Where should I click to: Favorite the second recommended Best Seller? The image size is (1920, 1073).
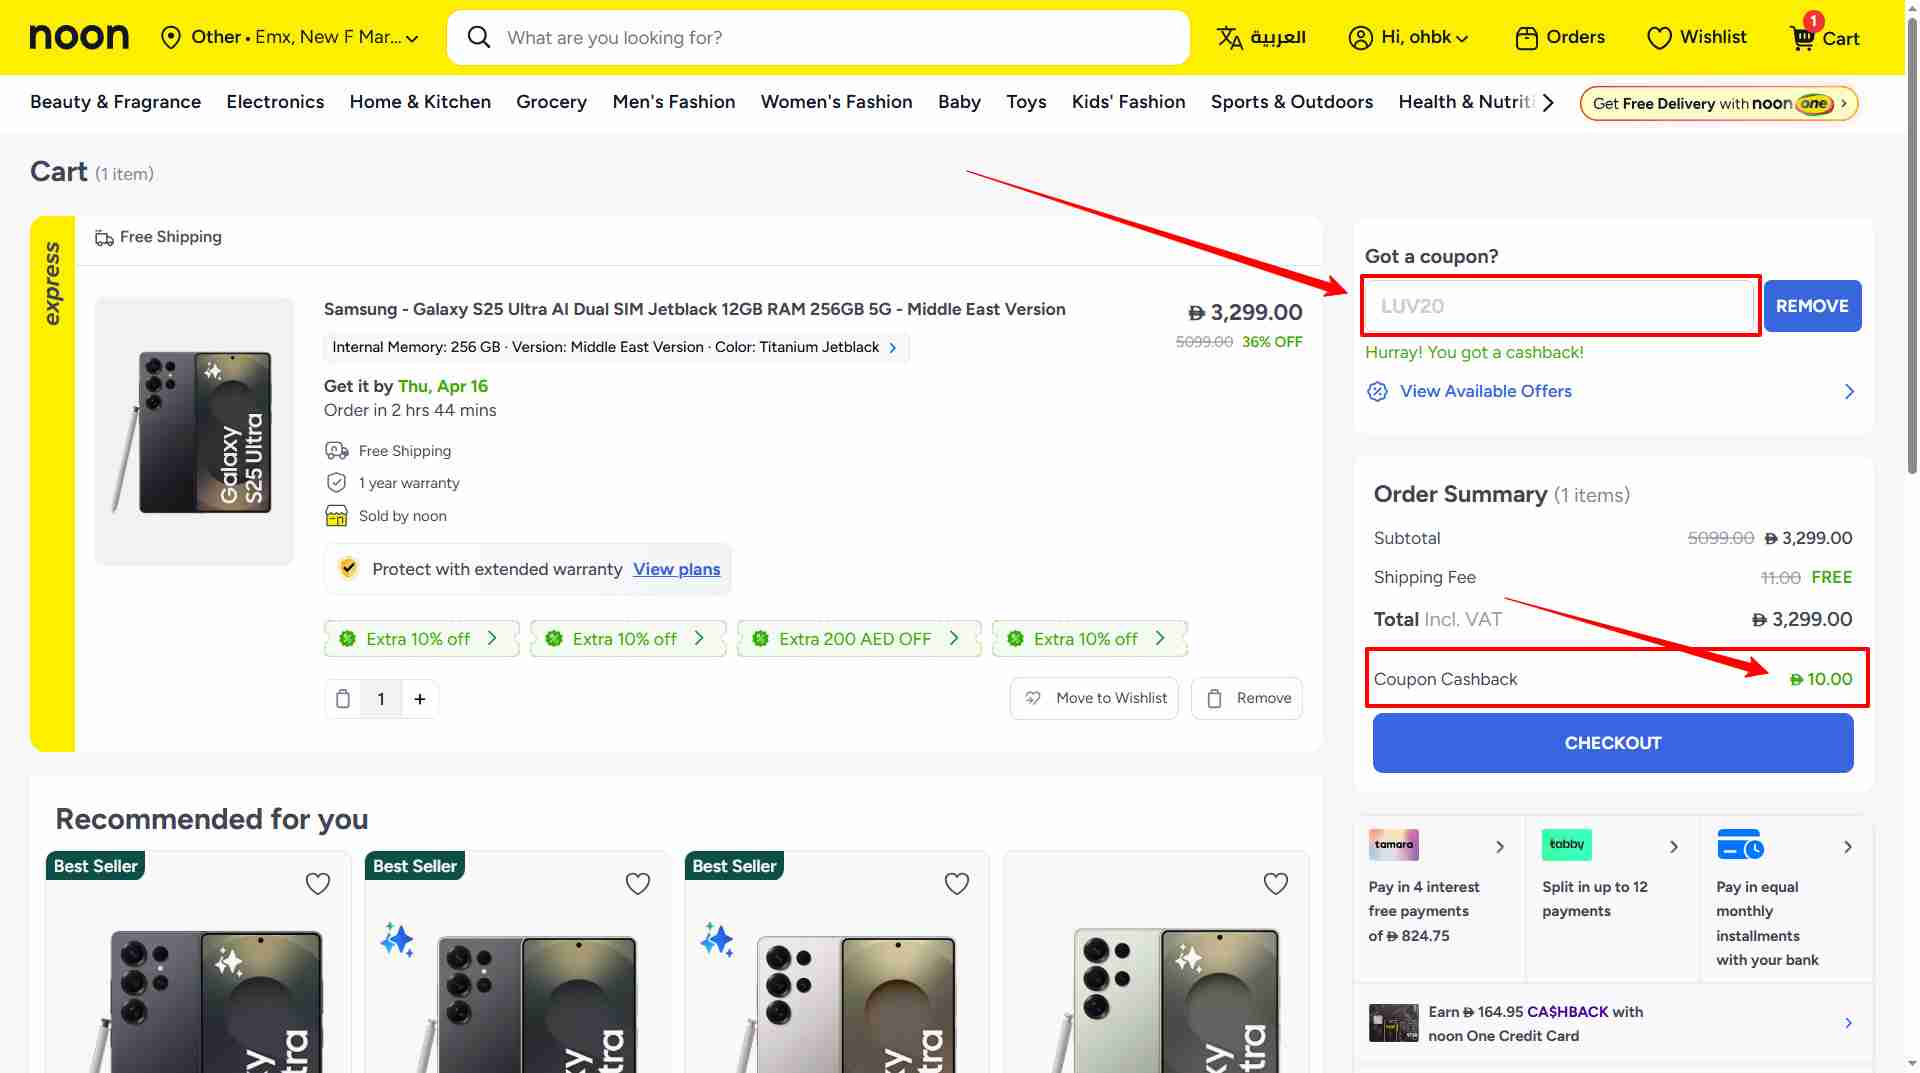coord(637,883)
